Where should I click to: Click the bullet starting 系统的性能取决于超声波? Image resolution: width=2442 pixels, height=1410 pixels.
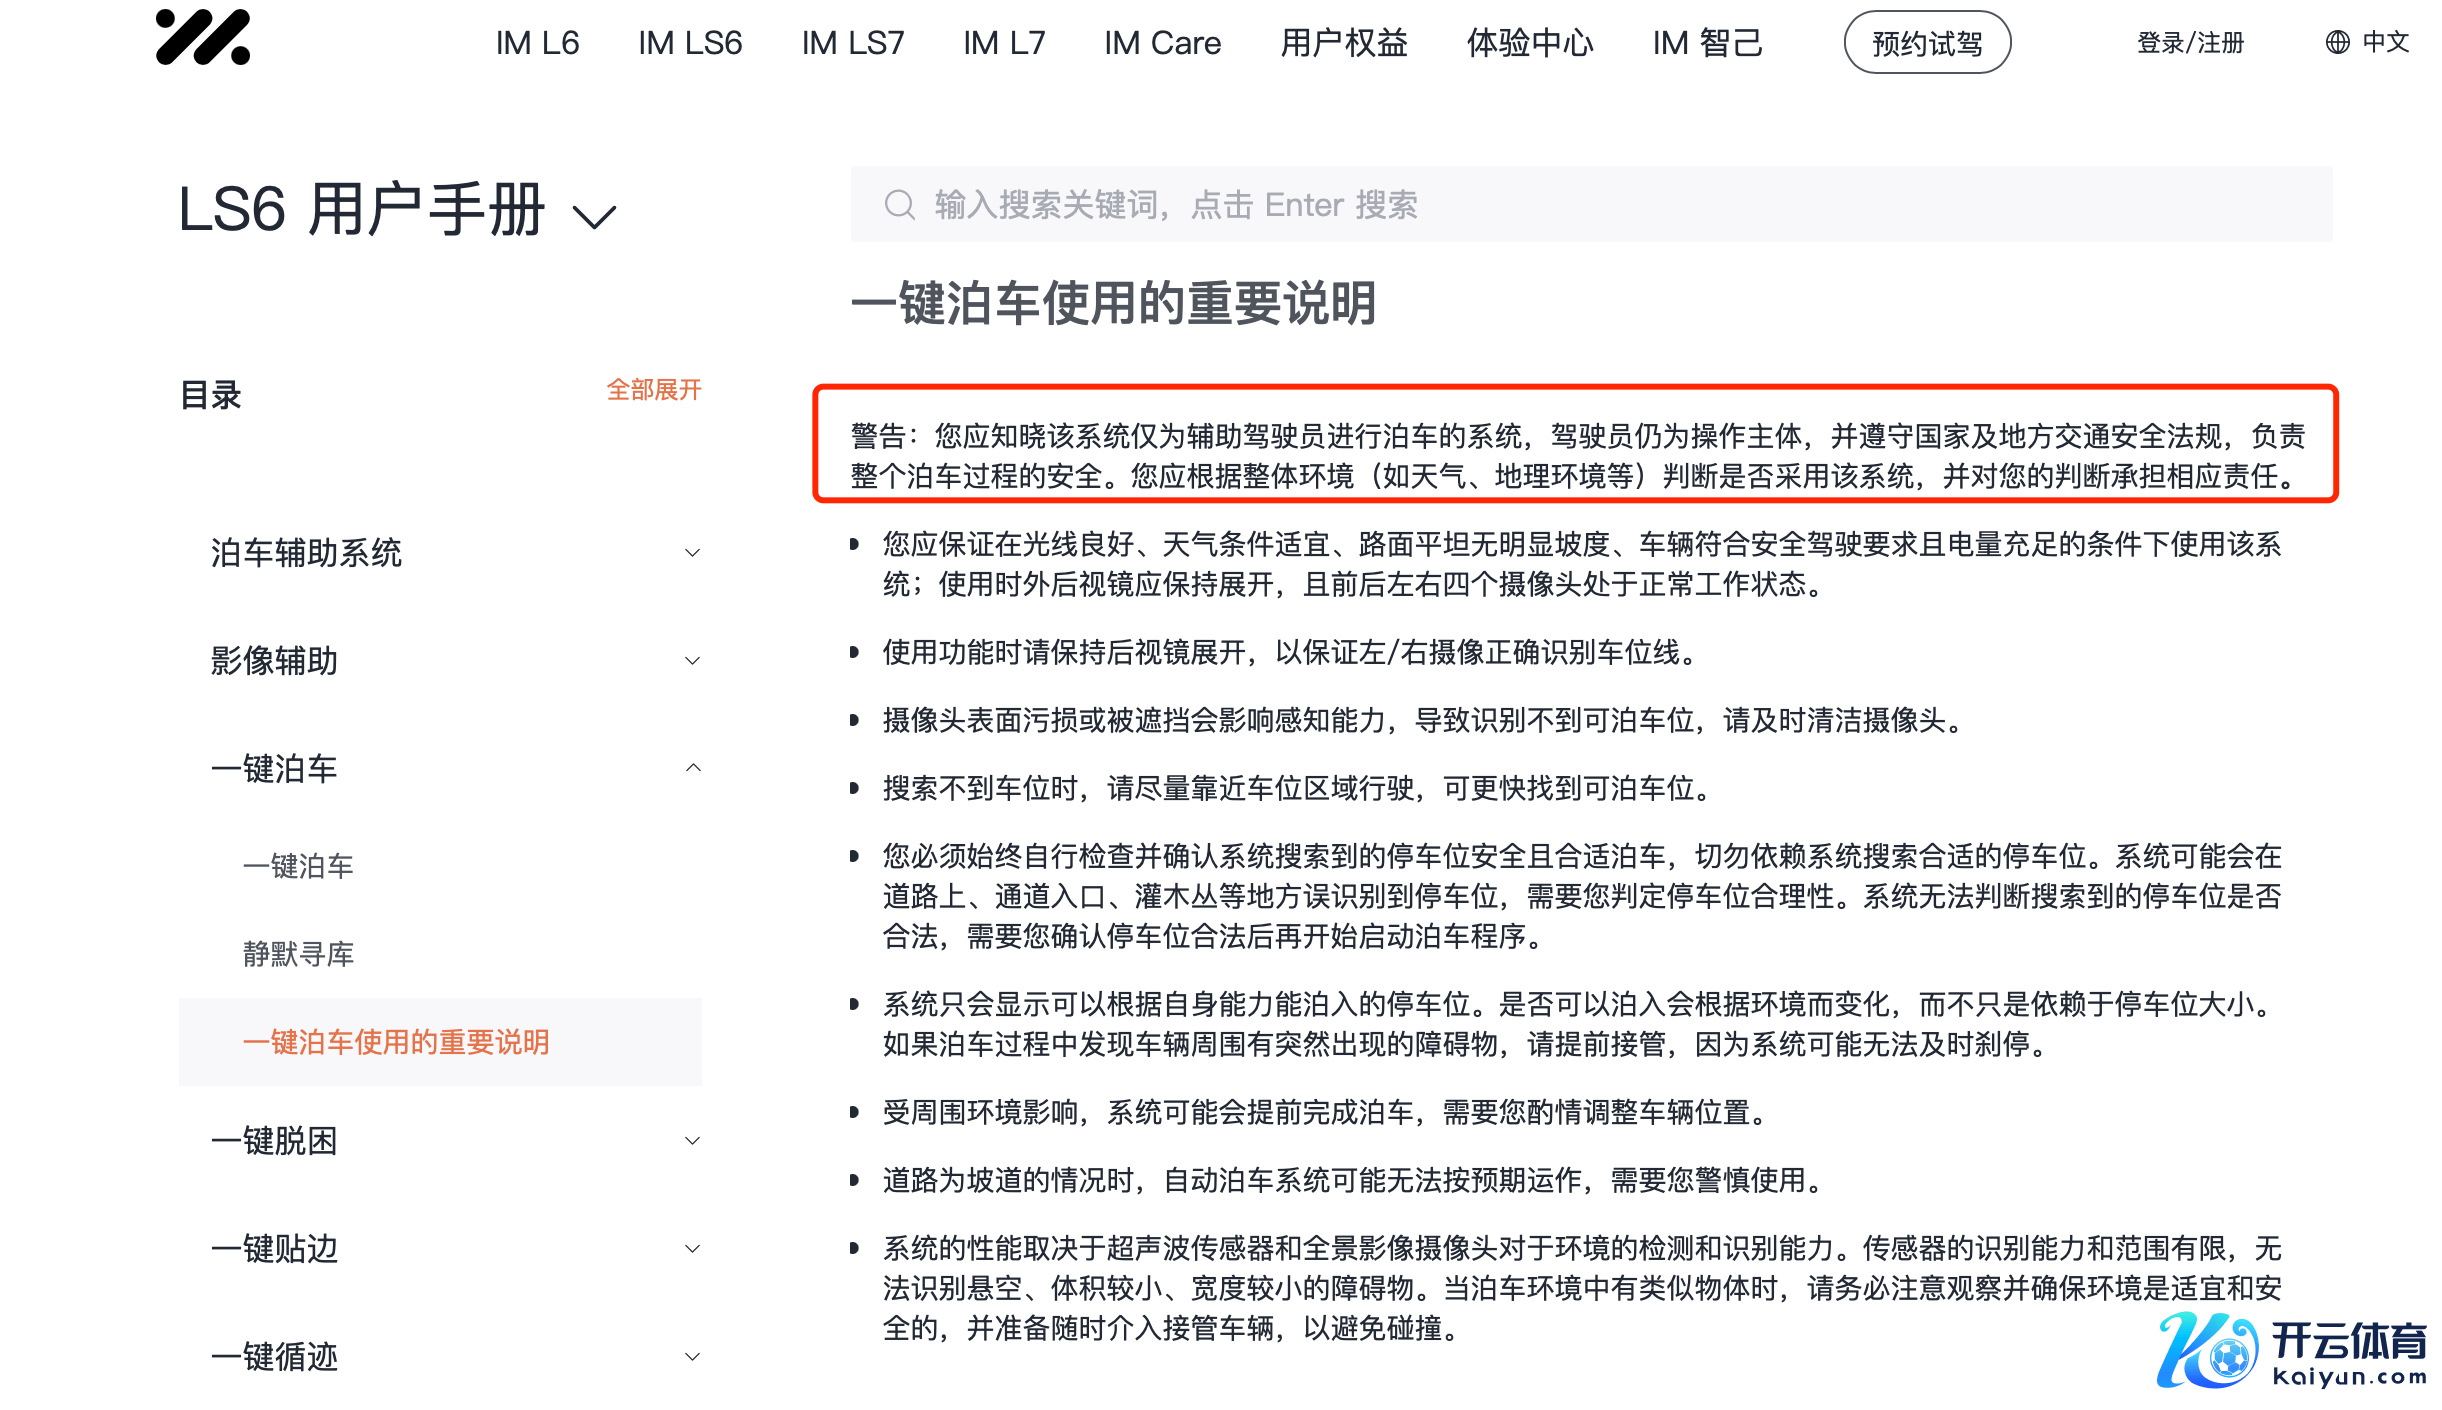[1582, 1288]
